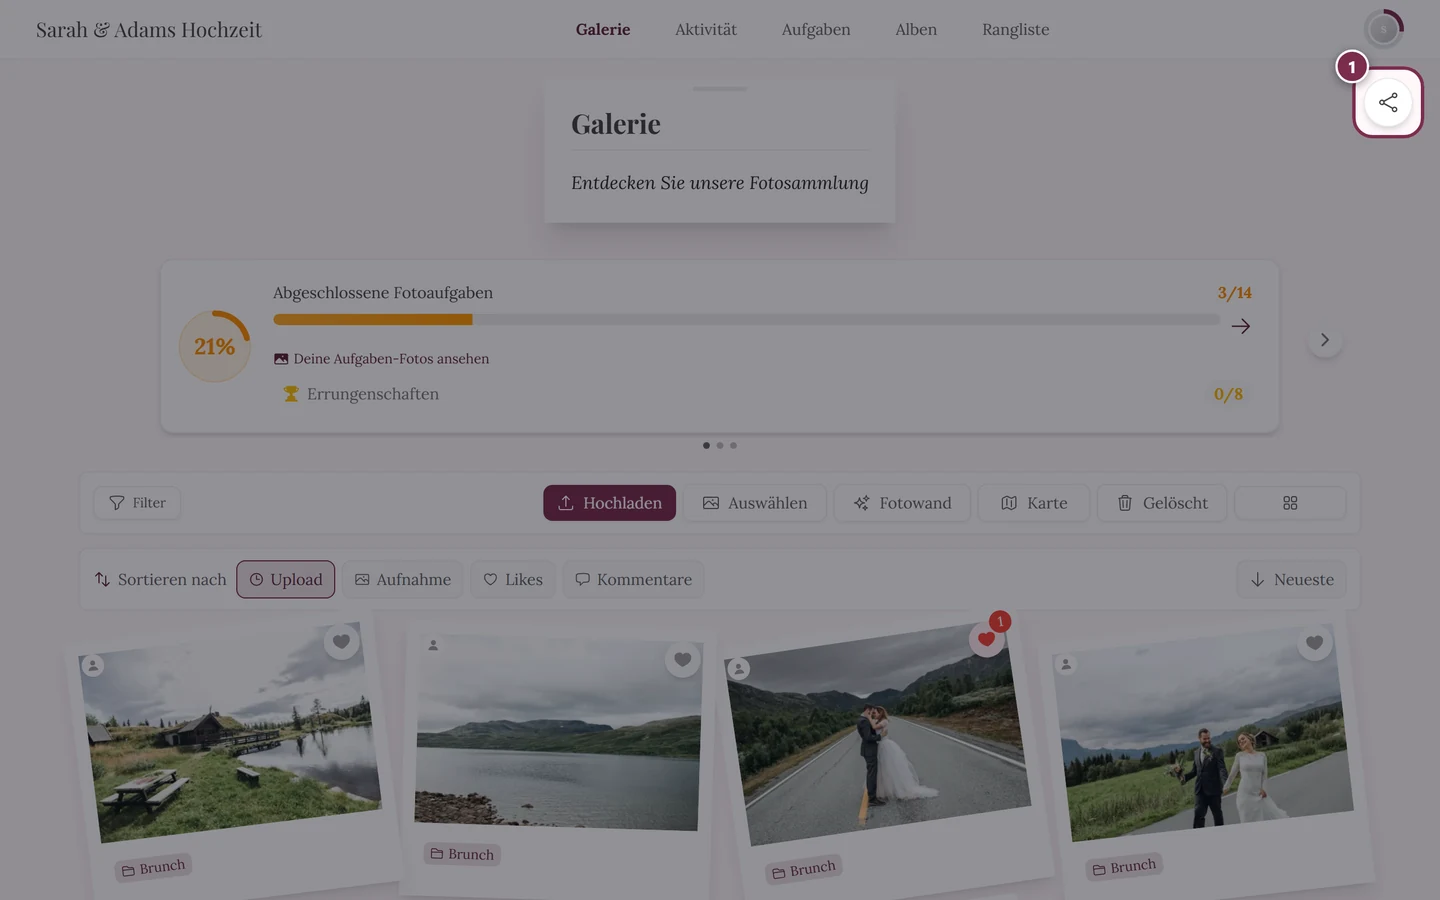The width and height of the screenshot is (1440, 900).
Task: Open the lake landscape photo
Action: (x=558, y=732)
